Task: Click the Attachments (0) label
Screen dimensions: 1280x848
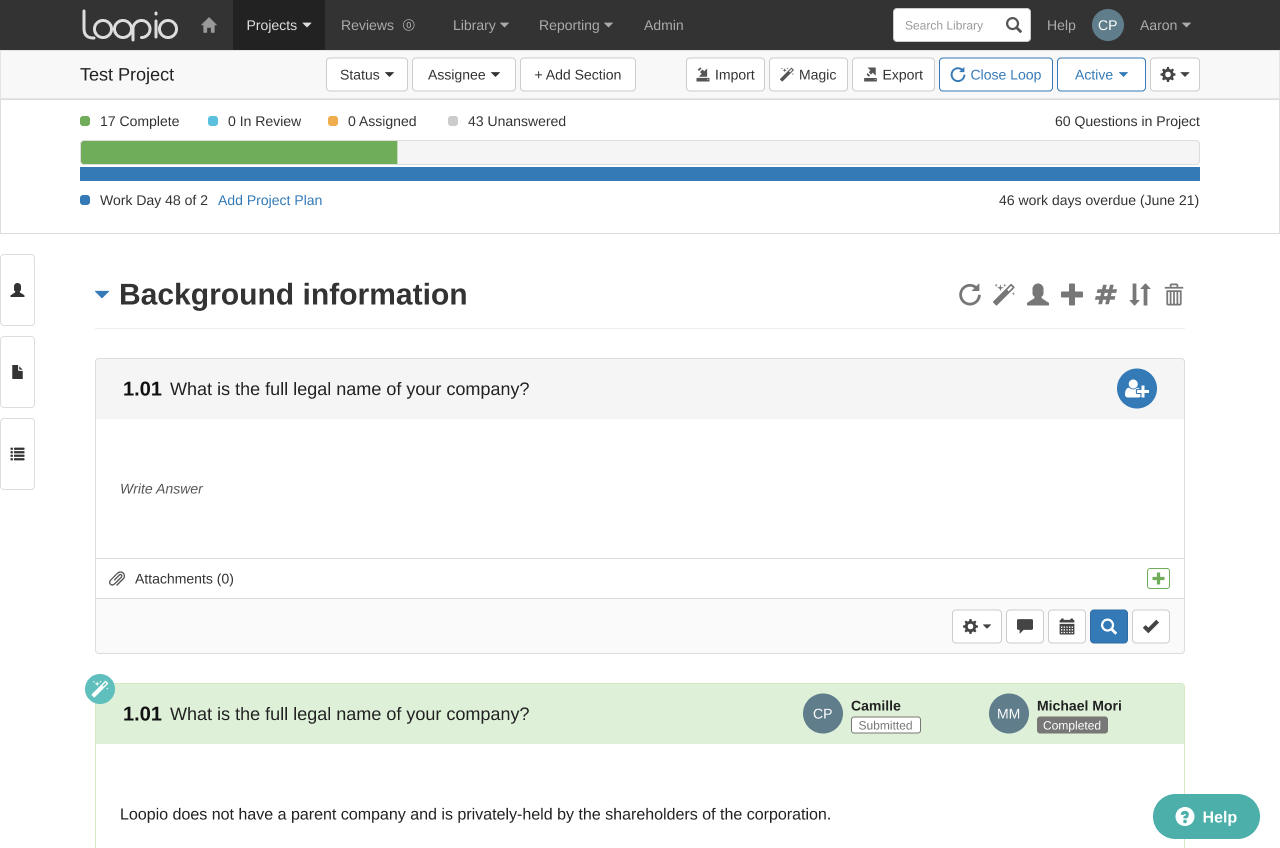Action: (184, 578)
